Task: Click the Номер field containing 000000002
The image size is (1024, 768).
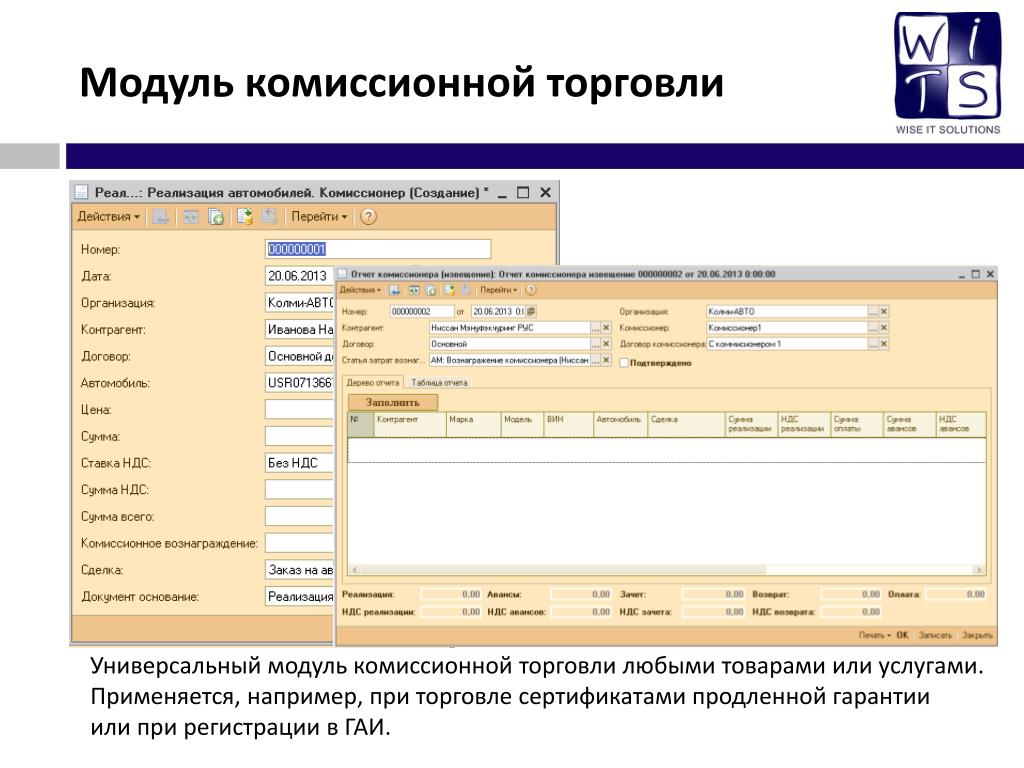Action: (x=422, y=312)
